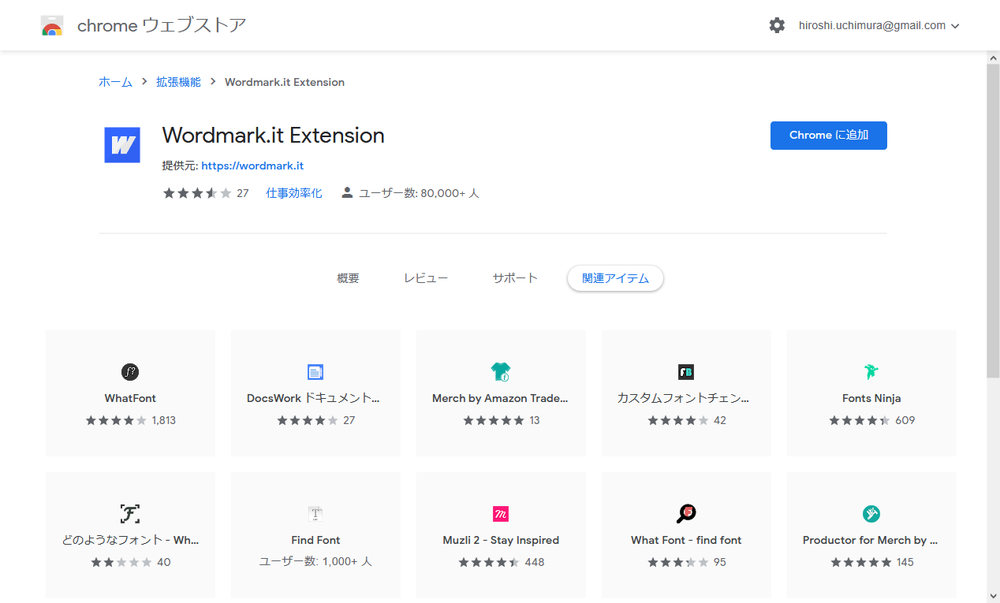Click the user count person icon
Screen dimensions: 1000x603
pyautogui.click(x=347, y=193)
